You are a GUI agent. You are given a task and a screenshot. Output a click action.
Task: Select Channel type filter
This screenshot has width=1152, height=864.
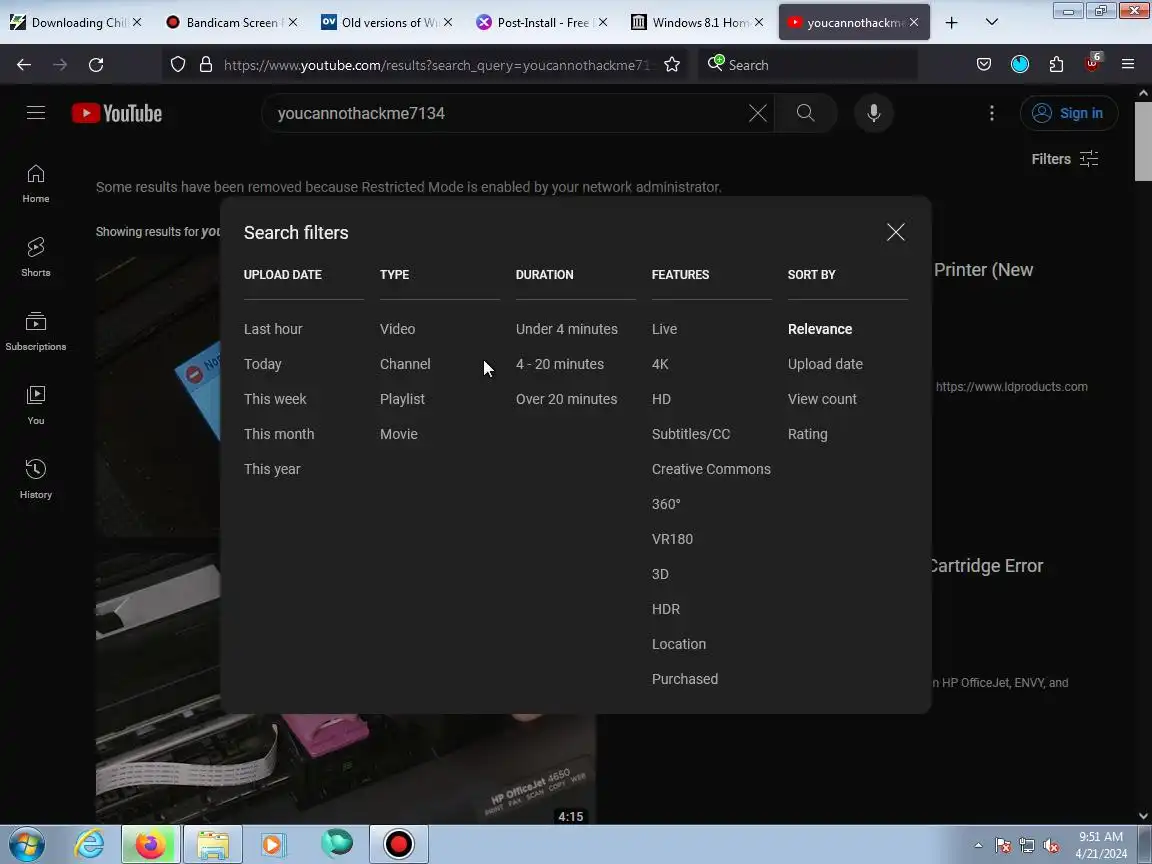pyautogui.click(x=405, y=364)
